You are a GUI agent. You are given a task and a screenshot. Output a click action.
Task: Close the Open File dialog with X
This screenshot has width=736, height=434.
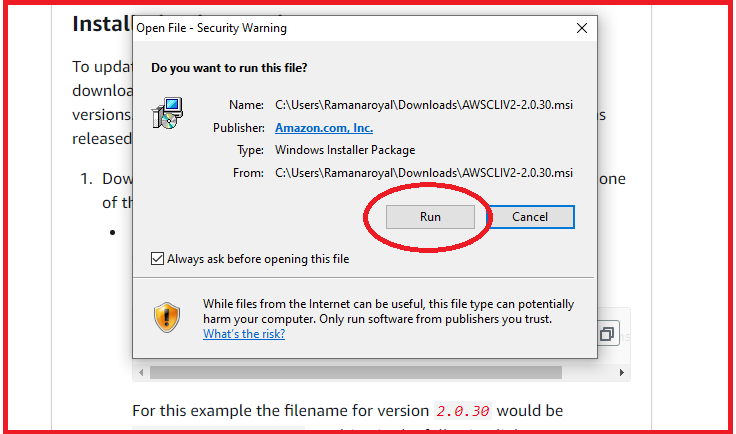pyautogui.click(x=582, y=28)
